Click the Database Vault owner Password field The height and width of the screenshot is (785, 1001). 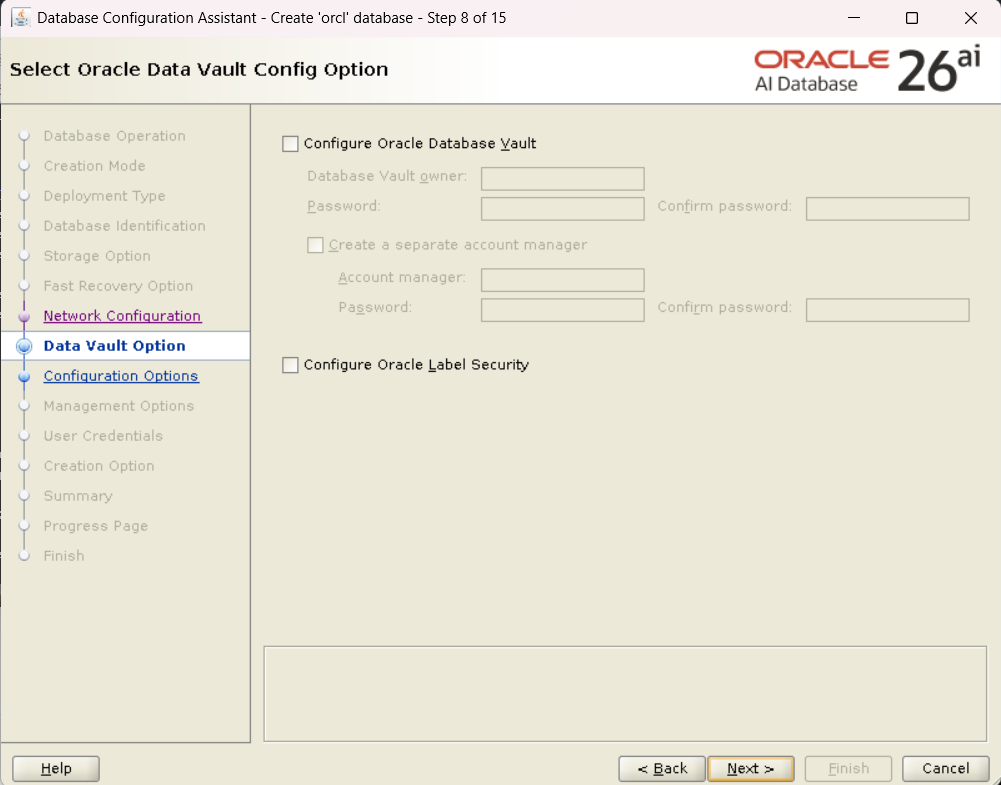(x=562, y=209)
